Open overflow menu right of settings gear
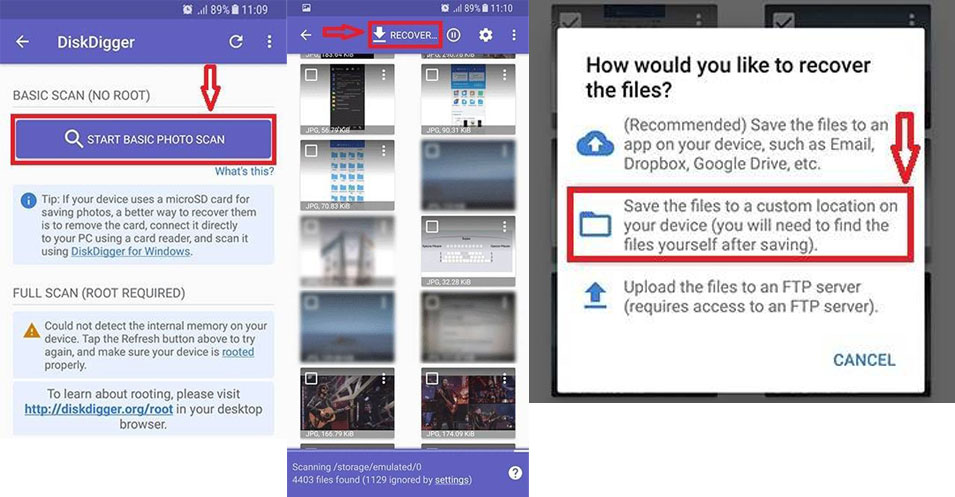The height and width of the screenshot is (497, 955). 514,35
